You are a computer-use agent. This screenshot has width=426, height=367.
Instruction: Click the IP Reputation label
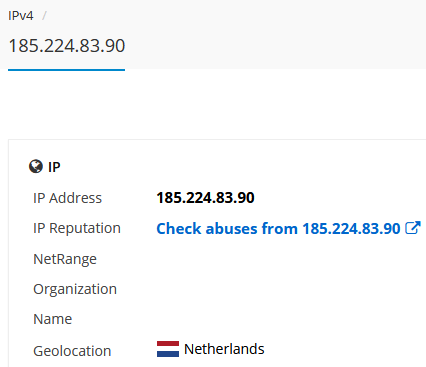pyautogui.click(x=77, y=228)
